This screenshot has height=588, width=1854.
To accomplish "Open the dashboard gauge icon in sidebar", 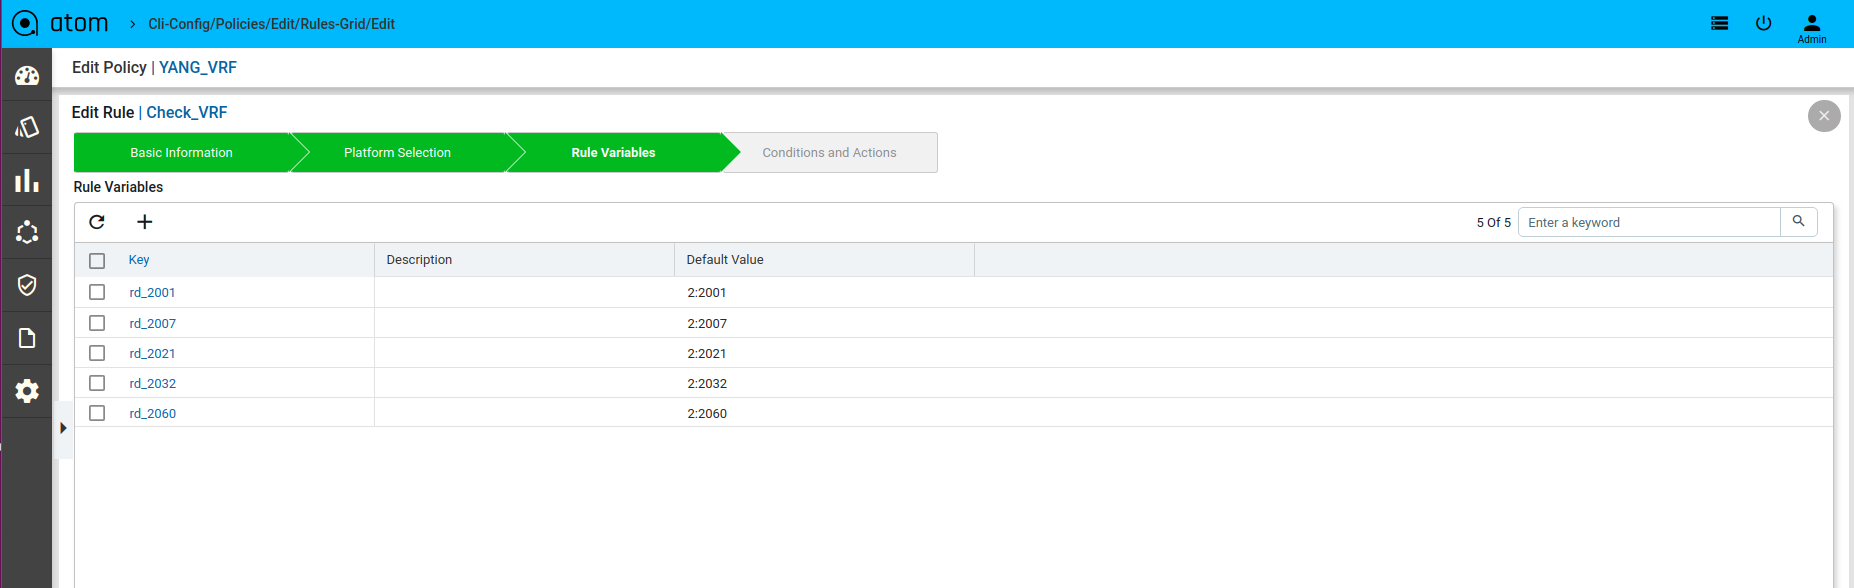I will click(27, 76).
